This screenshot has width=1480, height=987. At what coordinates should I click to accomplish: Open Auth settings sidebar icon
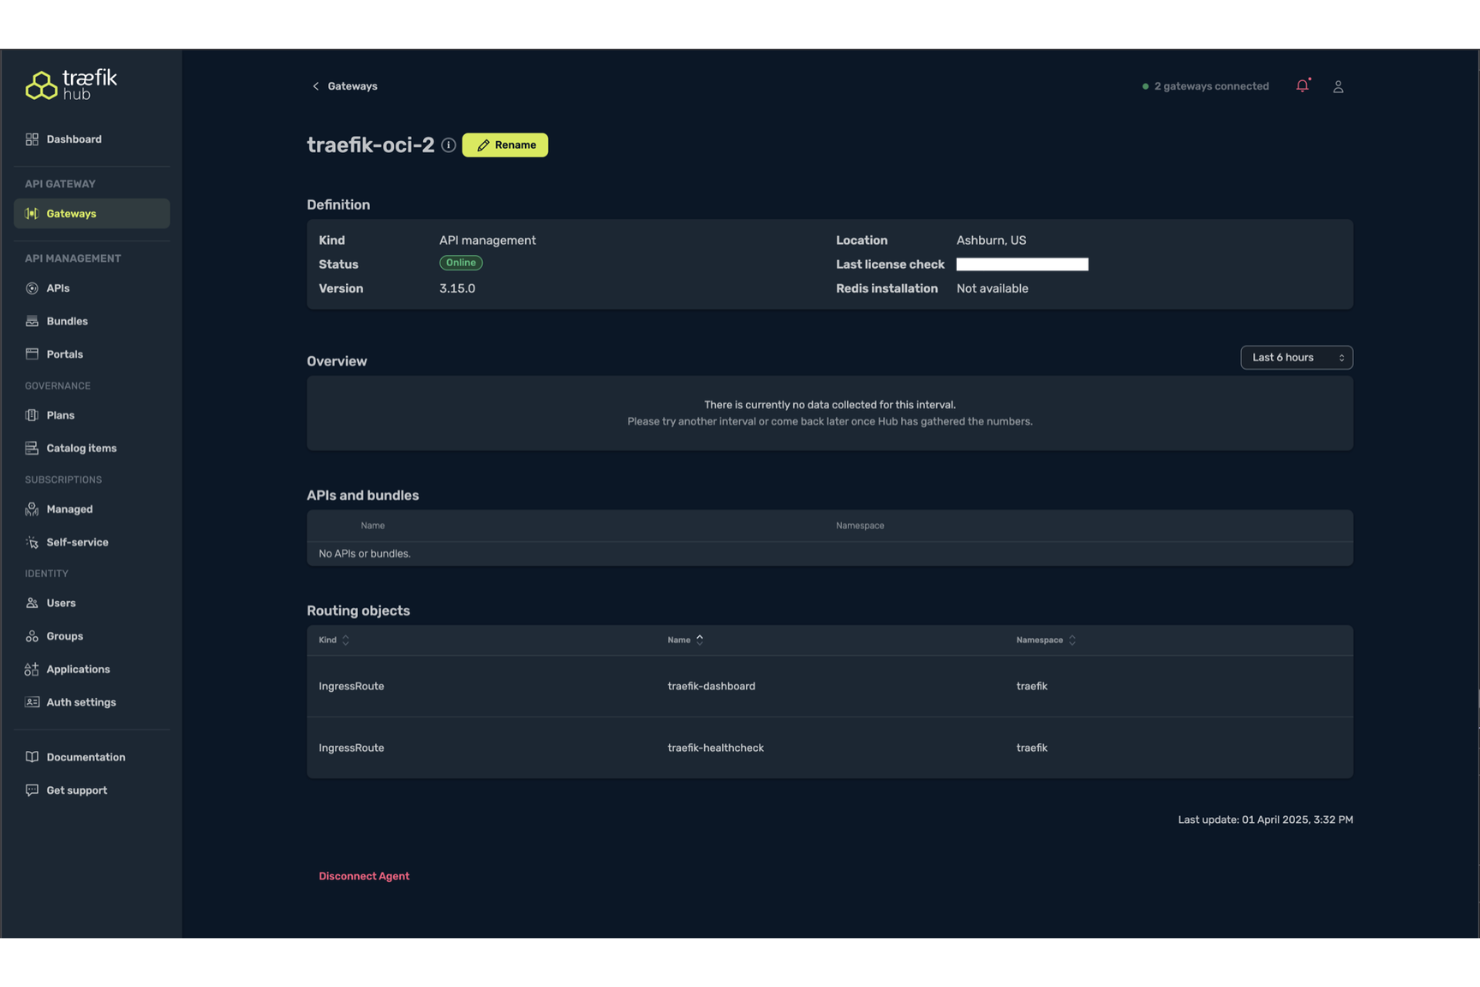point(32,702)
